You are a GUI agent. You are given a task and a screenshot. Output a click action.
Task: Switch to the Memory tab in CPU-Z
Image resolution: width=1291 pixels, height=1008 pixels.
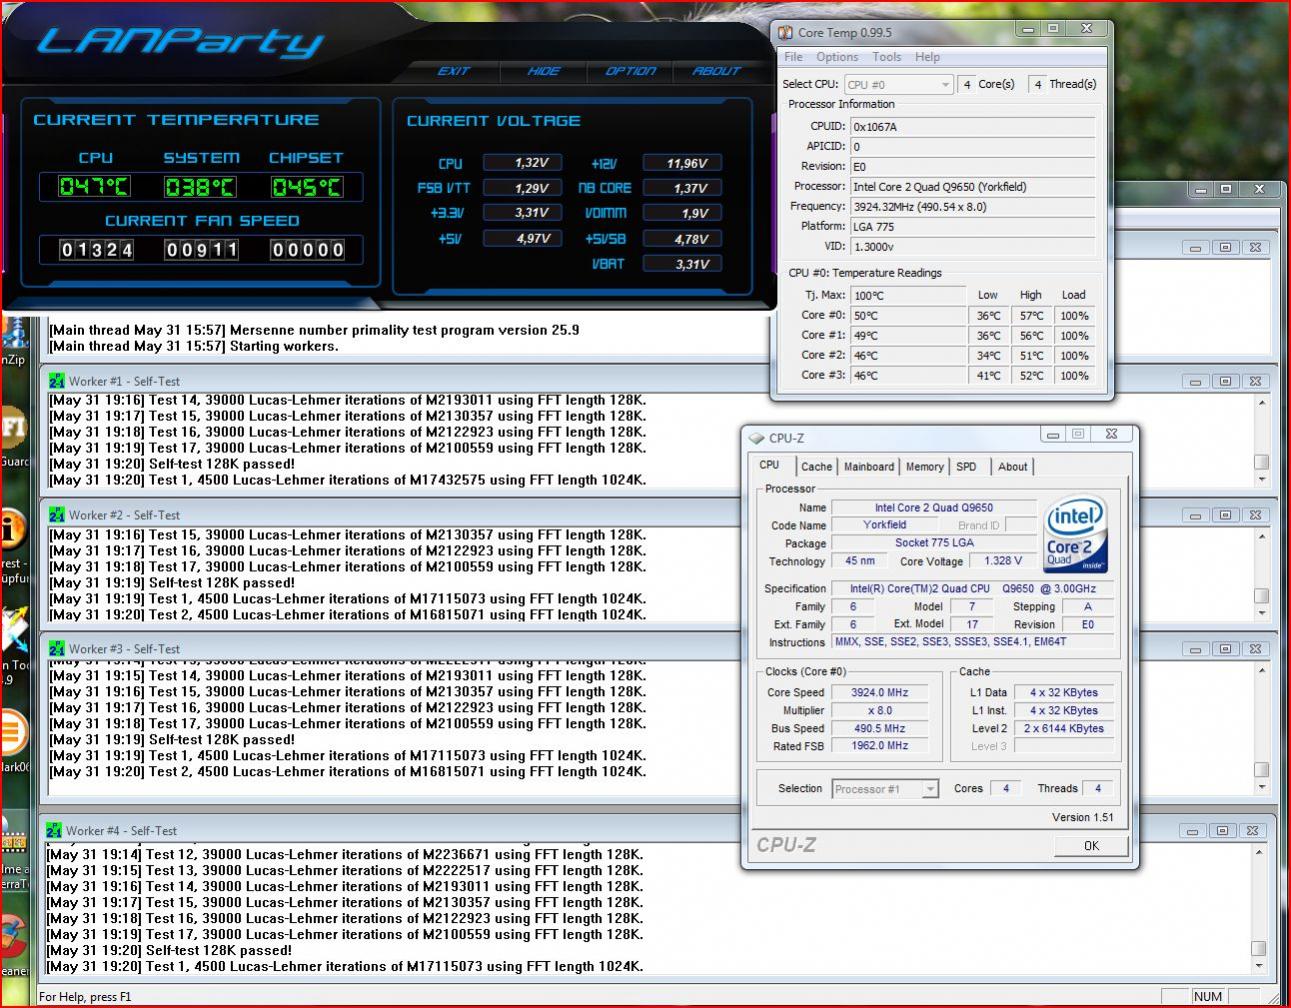point(924,467)
